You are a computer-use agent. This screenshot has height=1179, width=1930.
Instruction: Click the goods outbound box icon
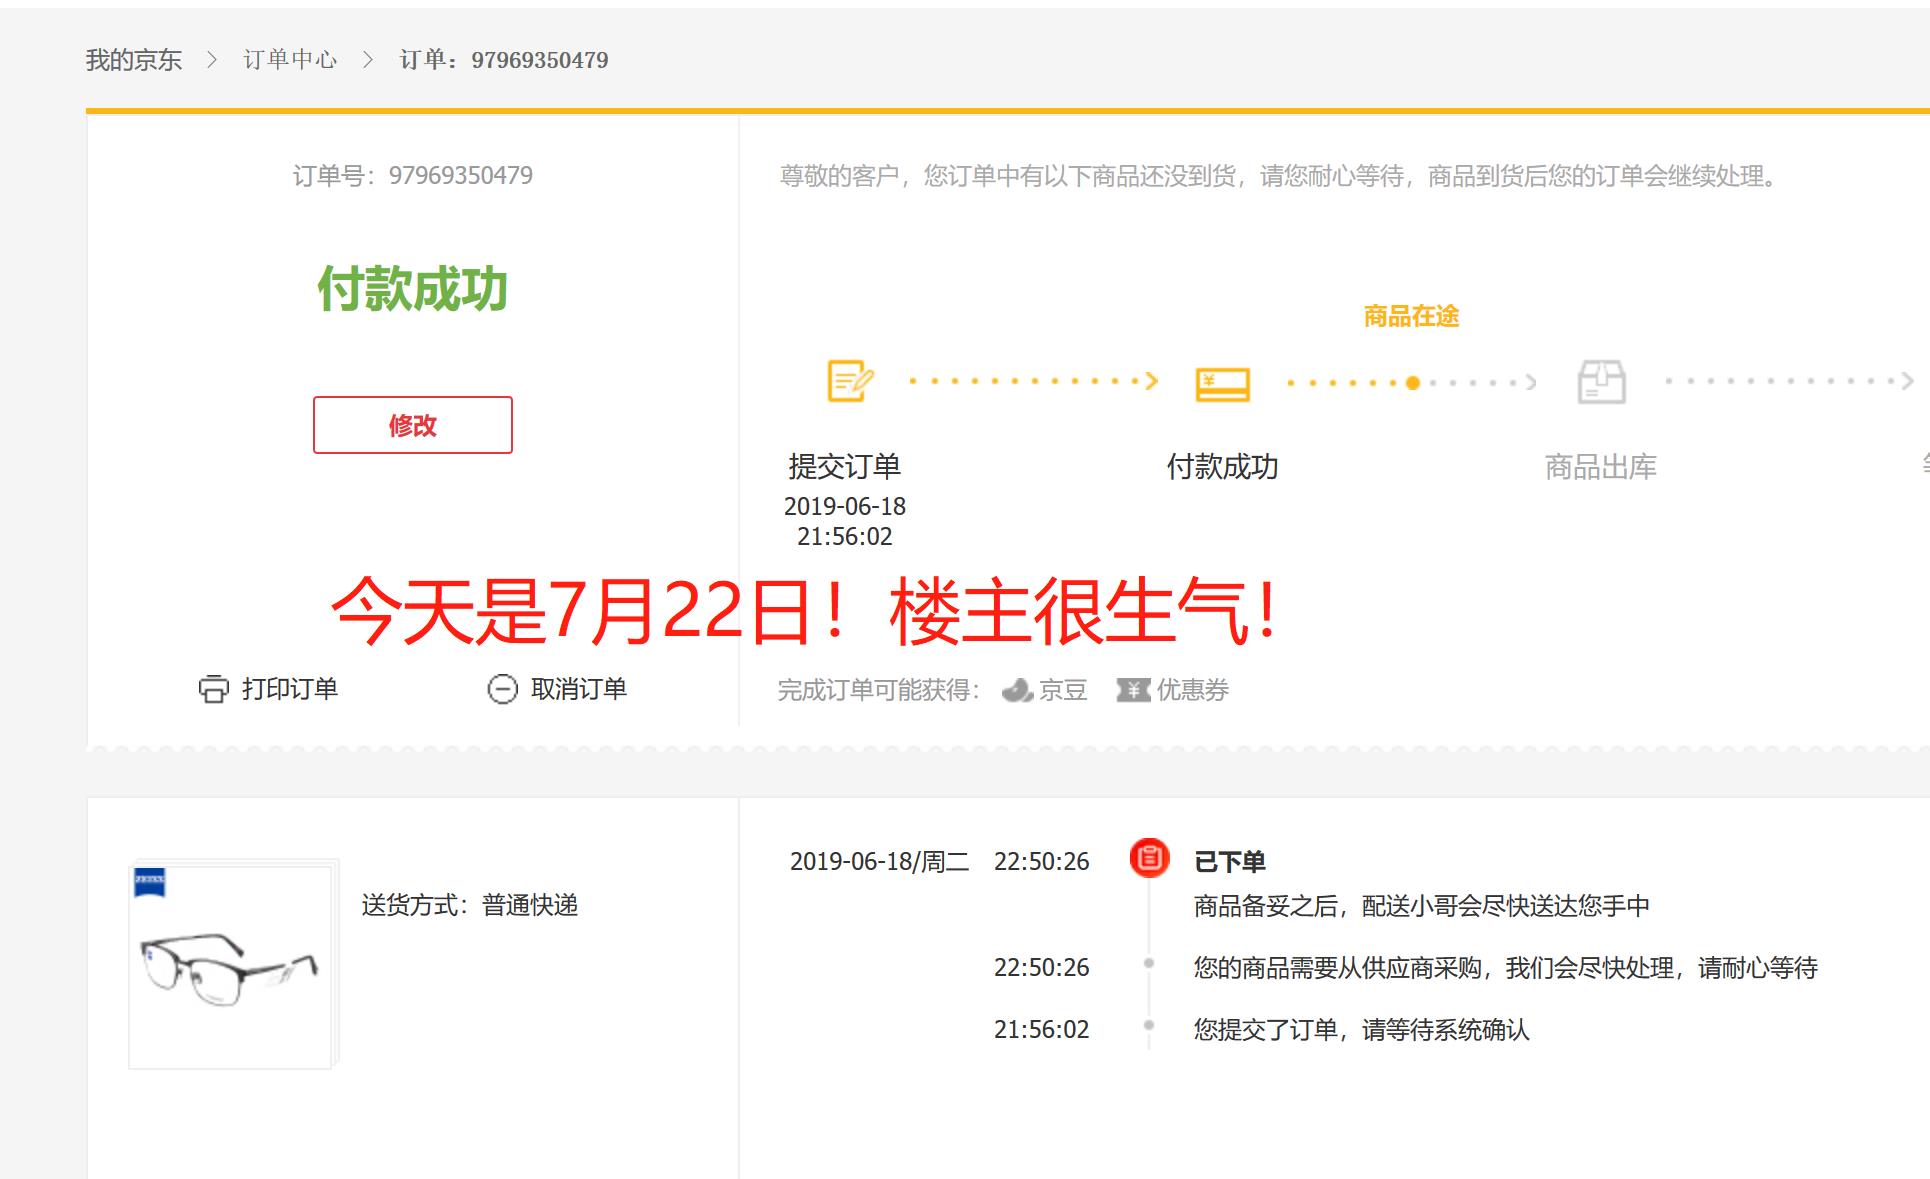coord(1601,382)
